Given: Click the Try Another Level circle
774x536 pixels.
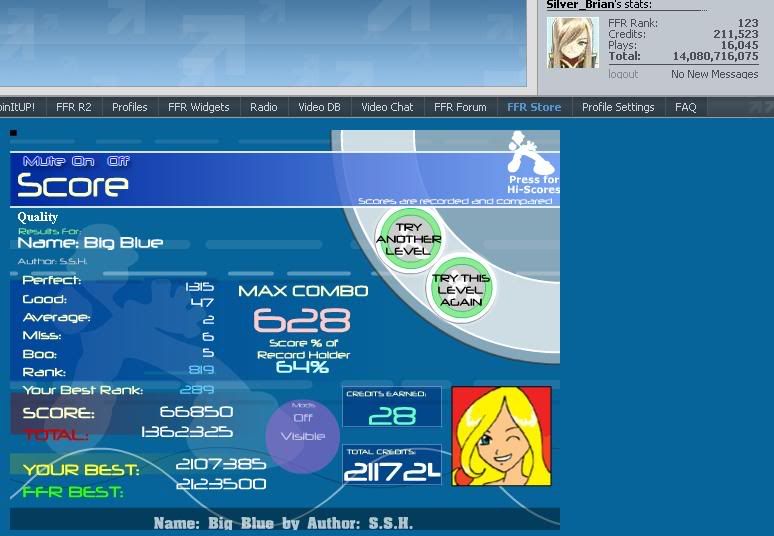Looking at the screenshot, I should click(408, 239).
